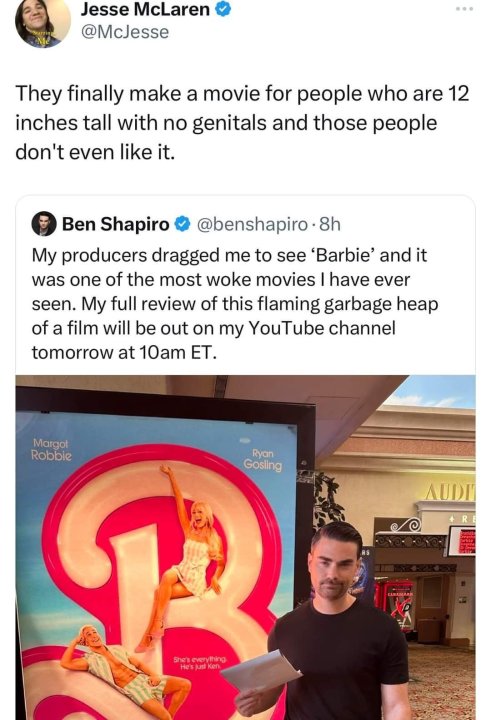Click the white paper held by the man in the photo
This screenshot has height=720, width=491.
260,671
